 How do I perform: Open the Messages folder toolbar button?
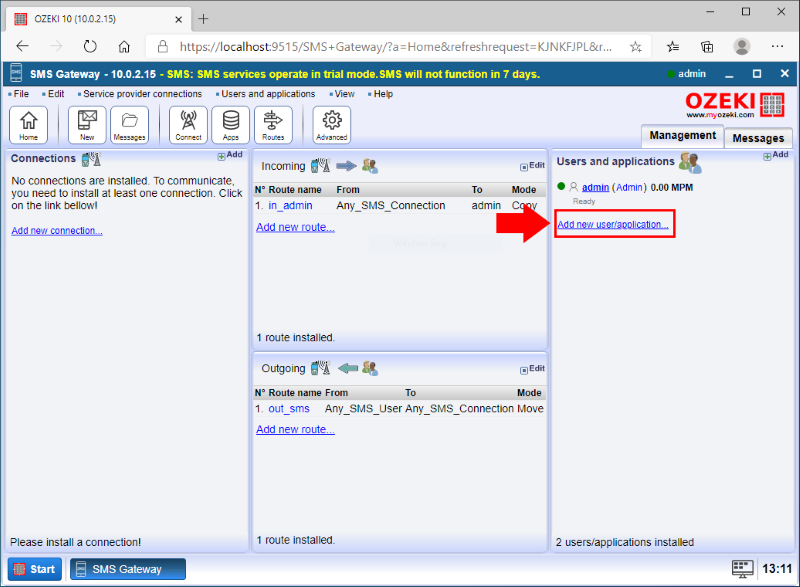[x=130, y=125]
